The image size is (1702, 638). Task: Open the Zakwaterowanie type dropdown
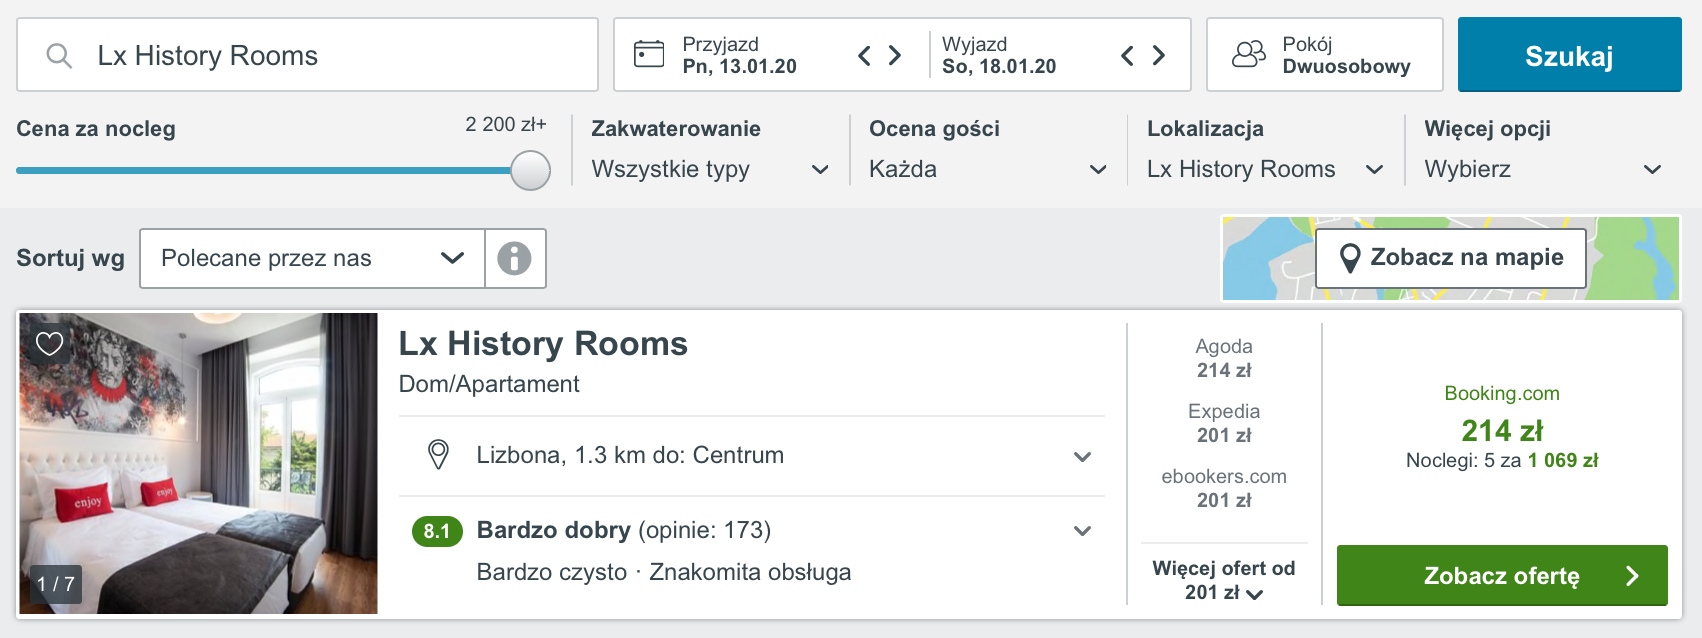pyautogui.click(x=710, y=169)
